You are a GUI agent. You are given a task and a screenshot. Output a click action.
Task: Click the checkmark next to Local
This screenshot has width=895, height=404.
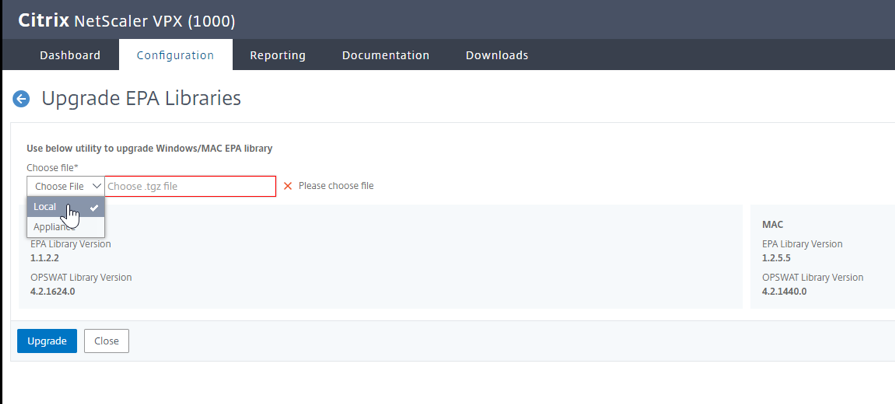coord(94,207)
